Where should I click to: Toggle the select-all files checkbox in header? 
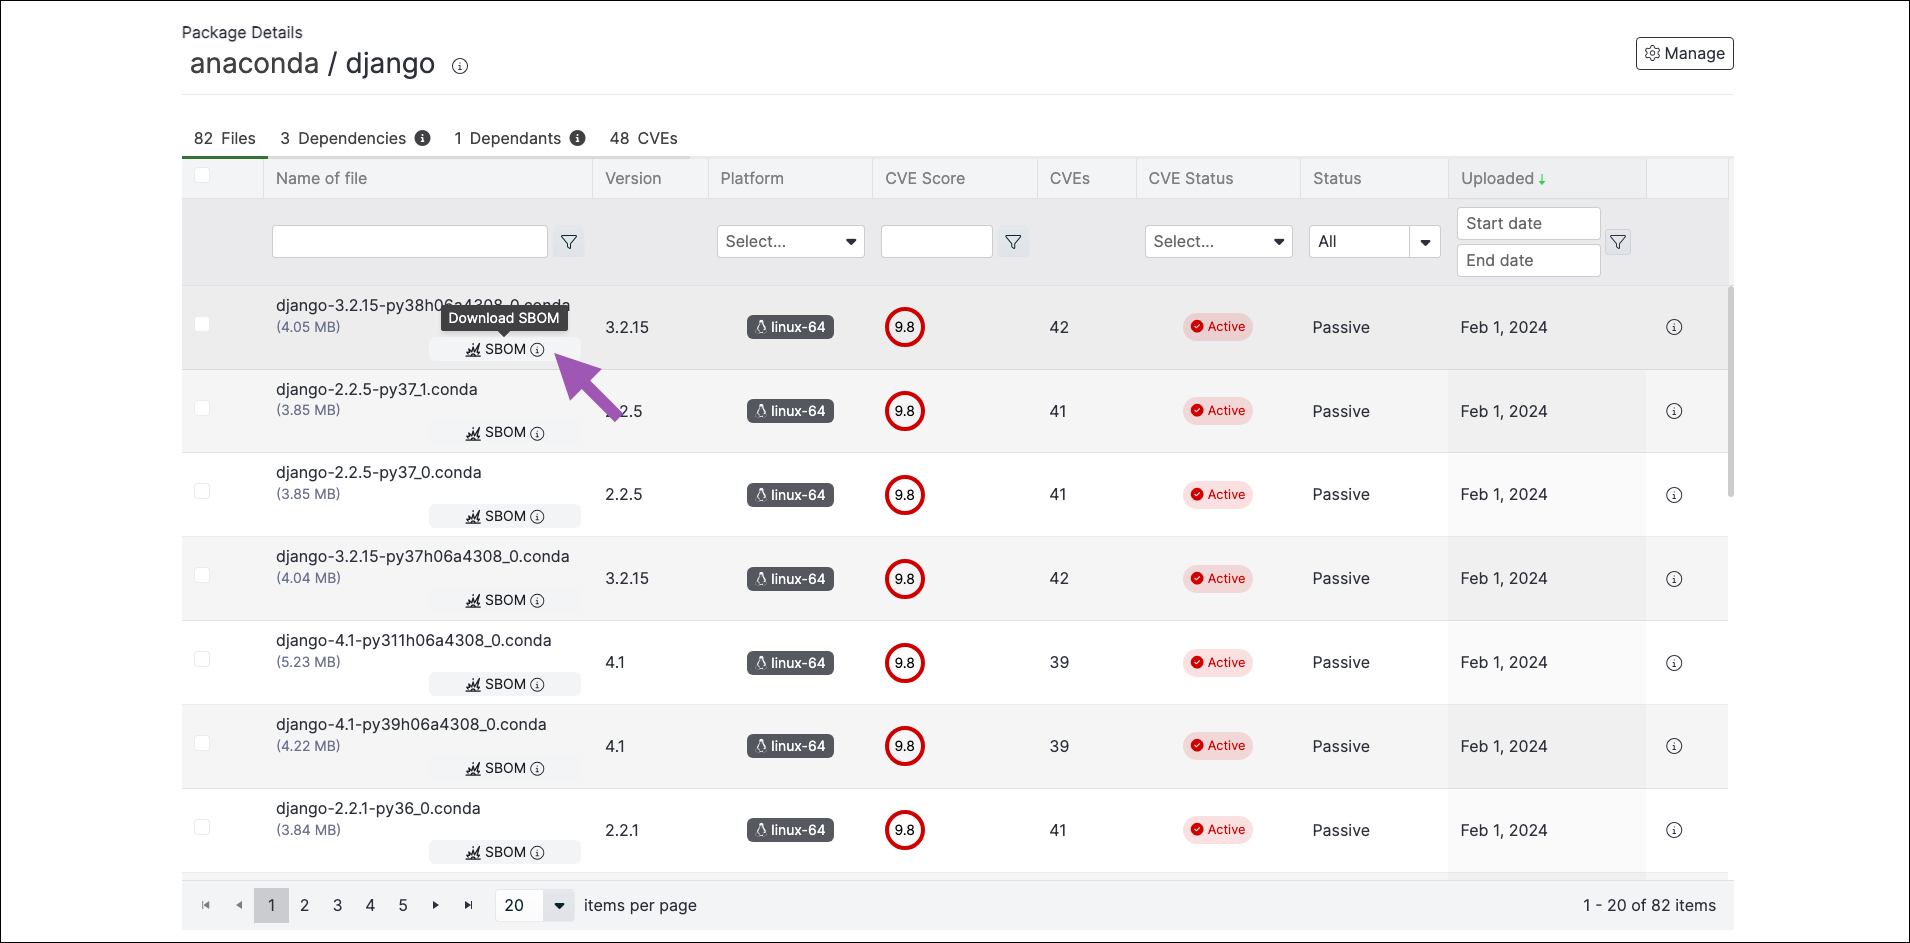pyautogui.click(x=202, y=175)
